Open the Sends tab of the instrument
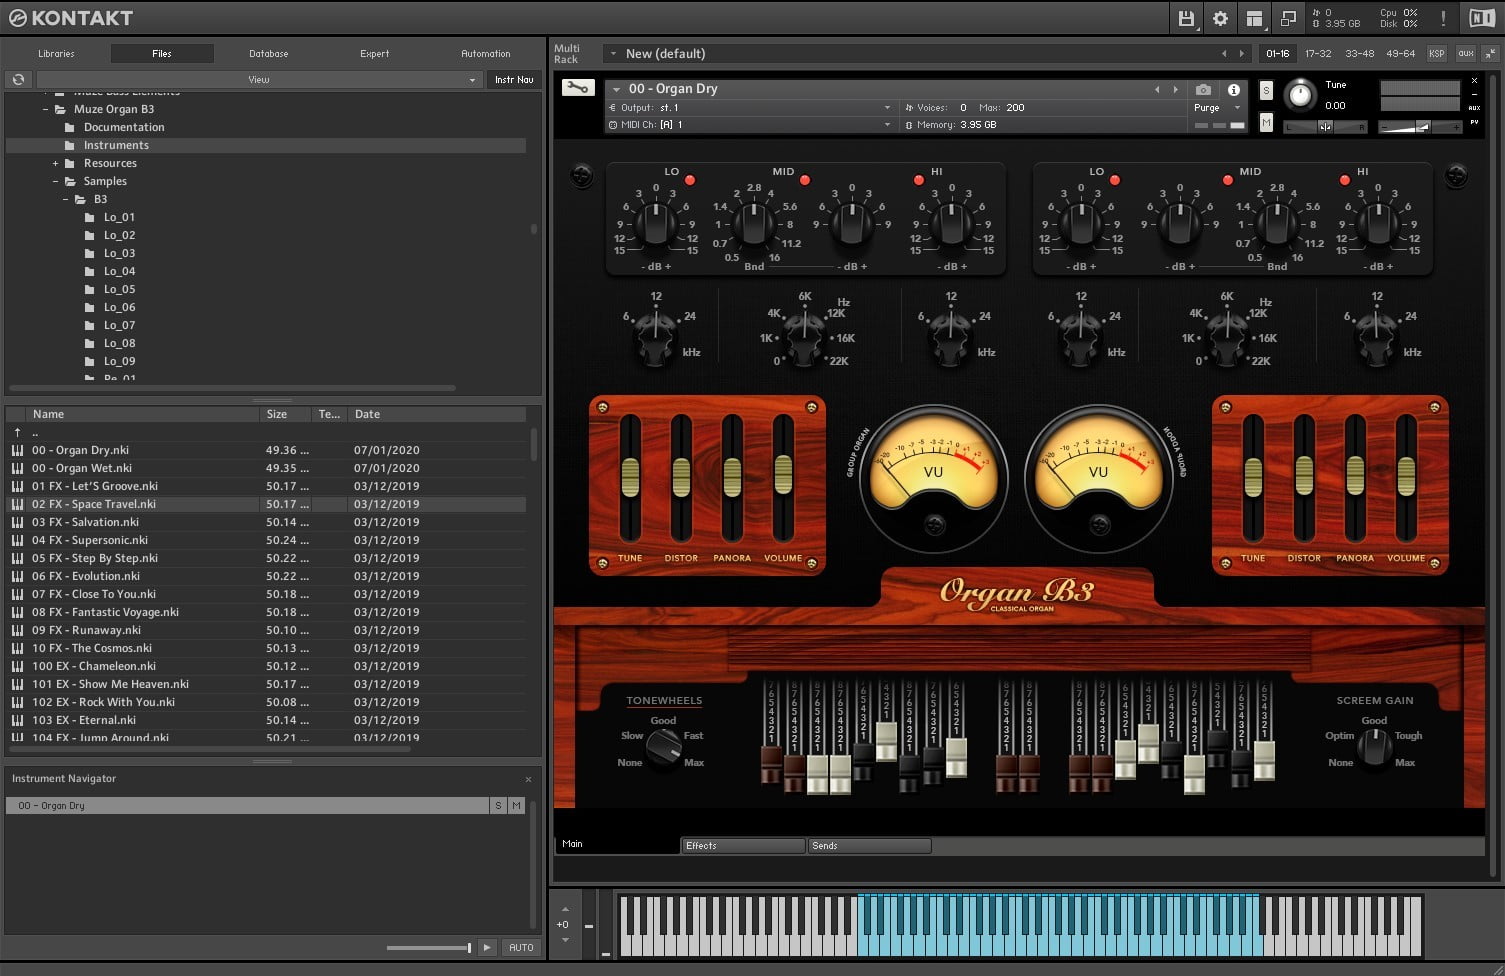Viewport: 1505px width, 976px height. tap(869, 846)
